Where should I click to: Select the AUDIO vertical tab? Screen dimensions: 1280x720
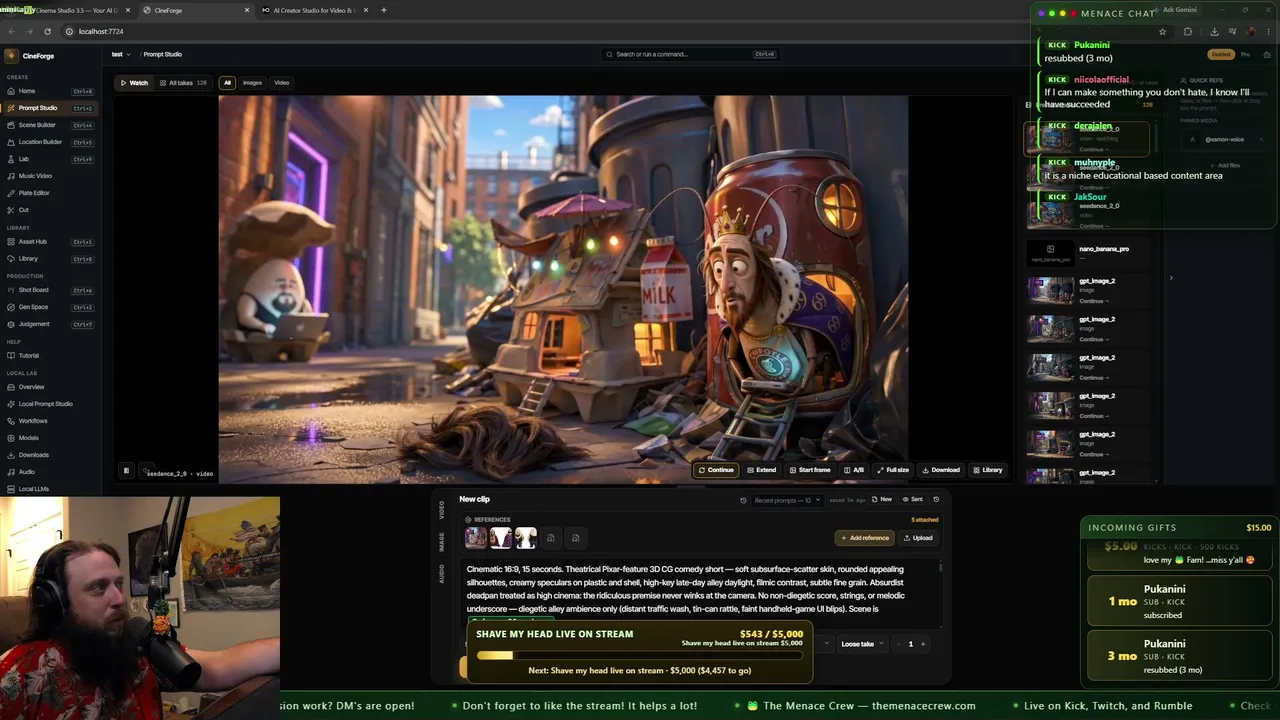point(442,574)
